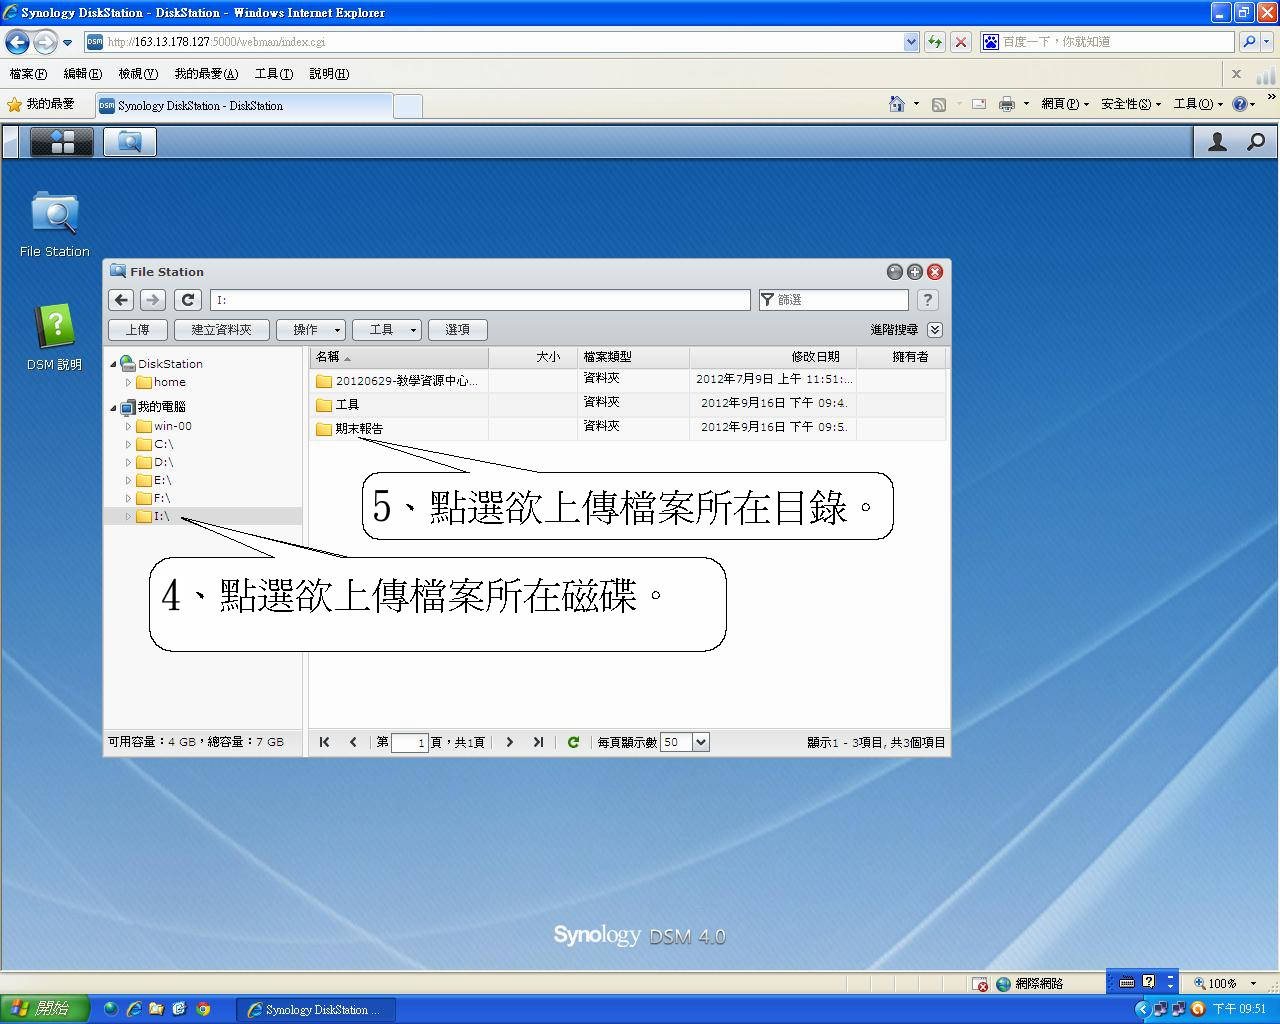The width and height of the screenshot is (1280, 1024).
Task: Open the DSM main menu grid icon
Action: 63,143
